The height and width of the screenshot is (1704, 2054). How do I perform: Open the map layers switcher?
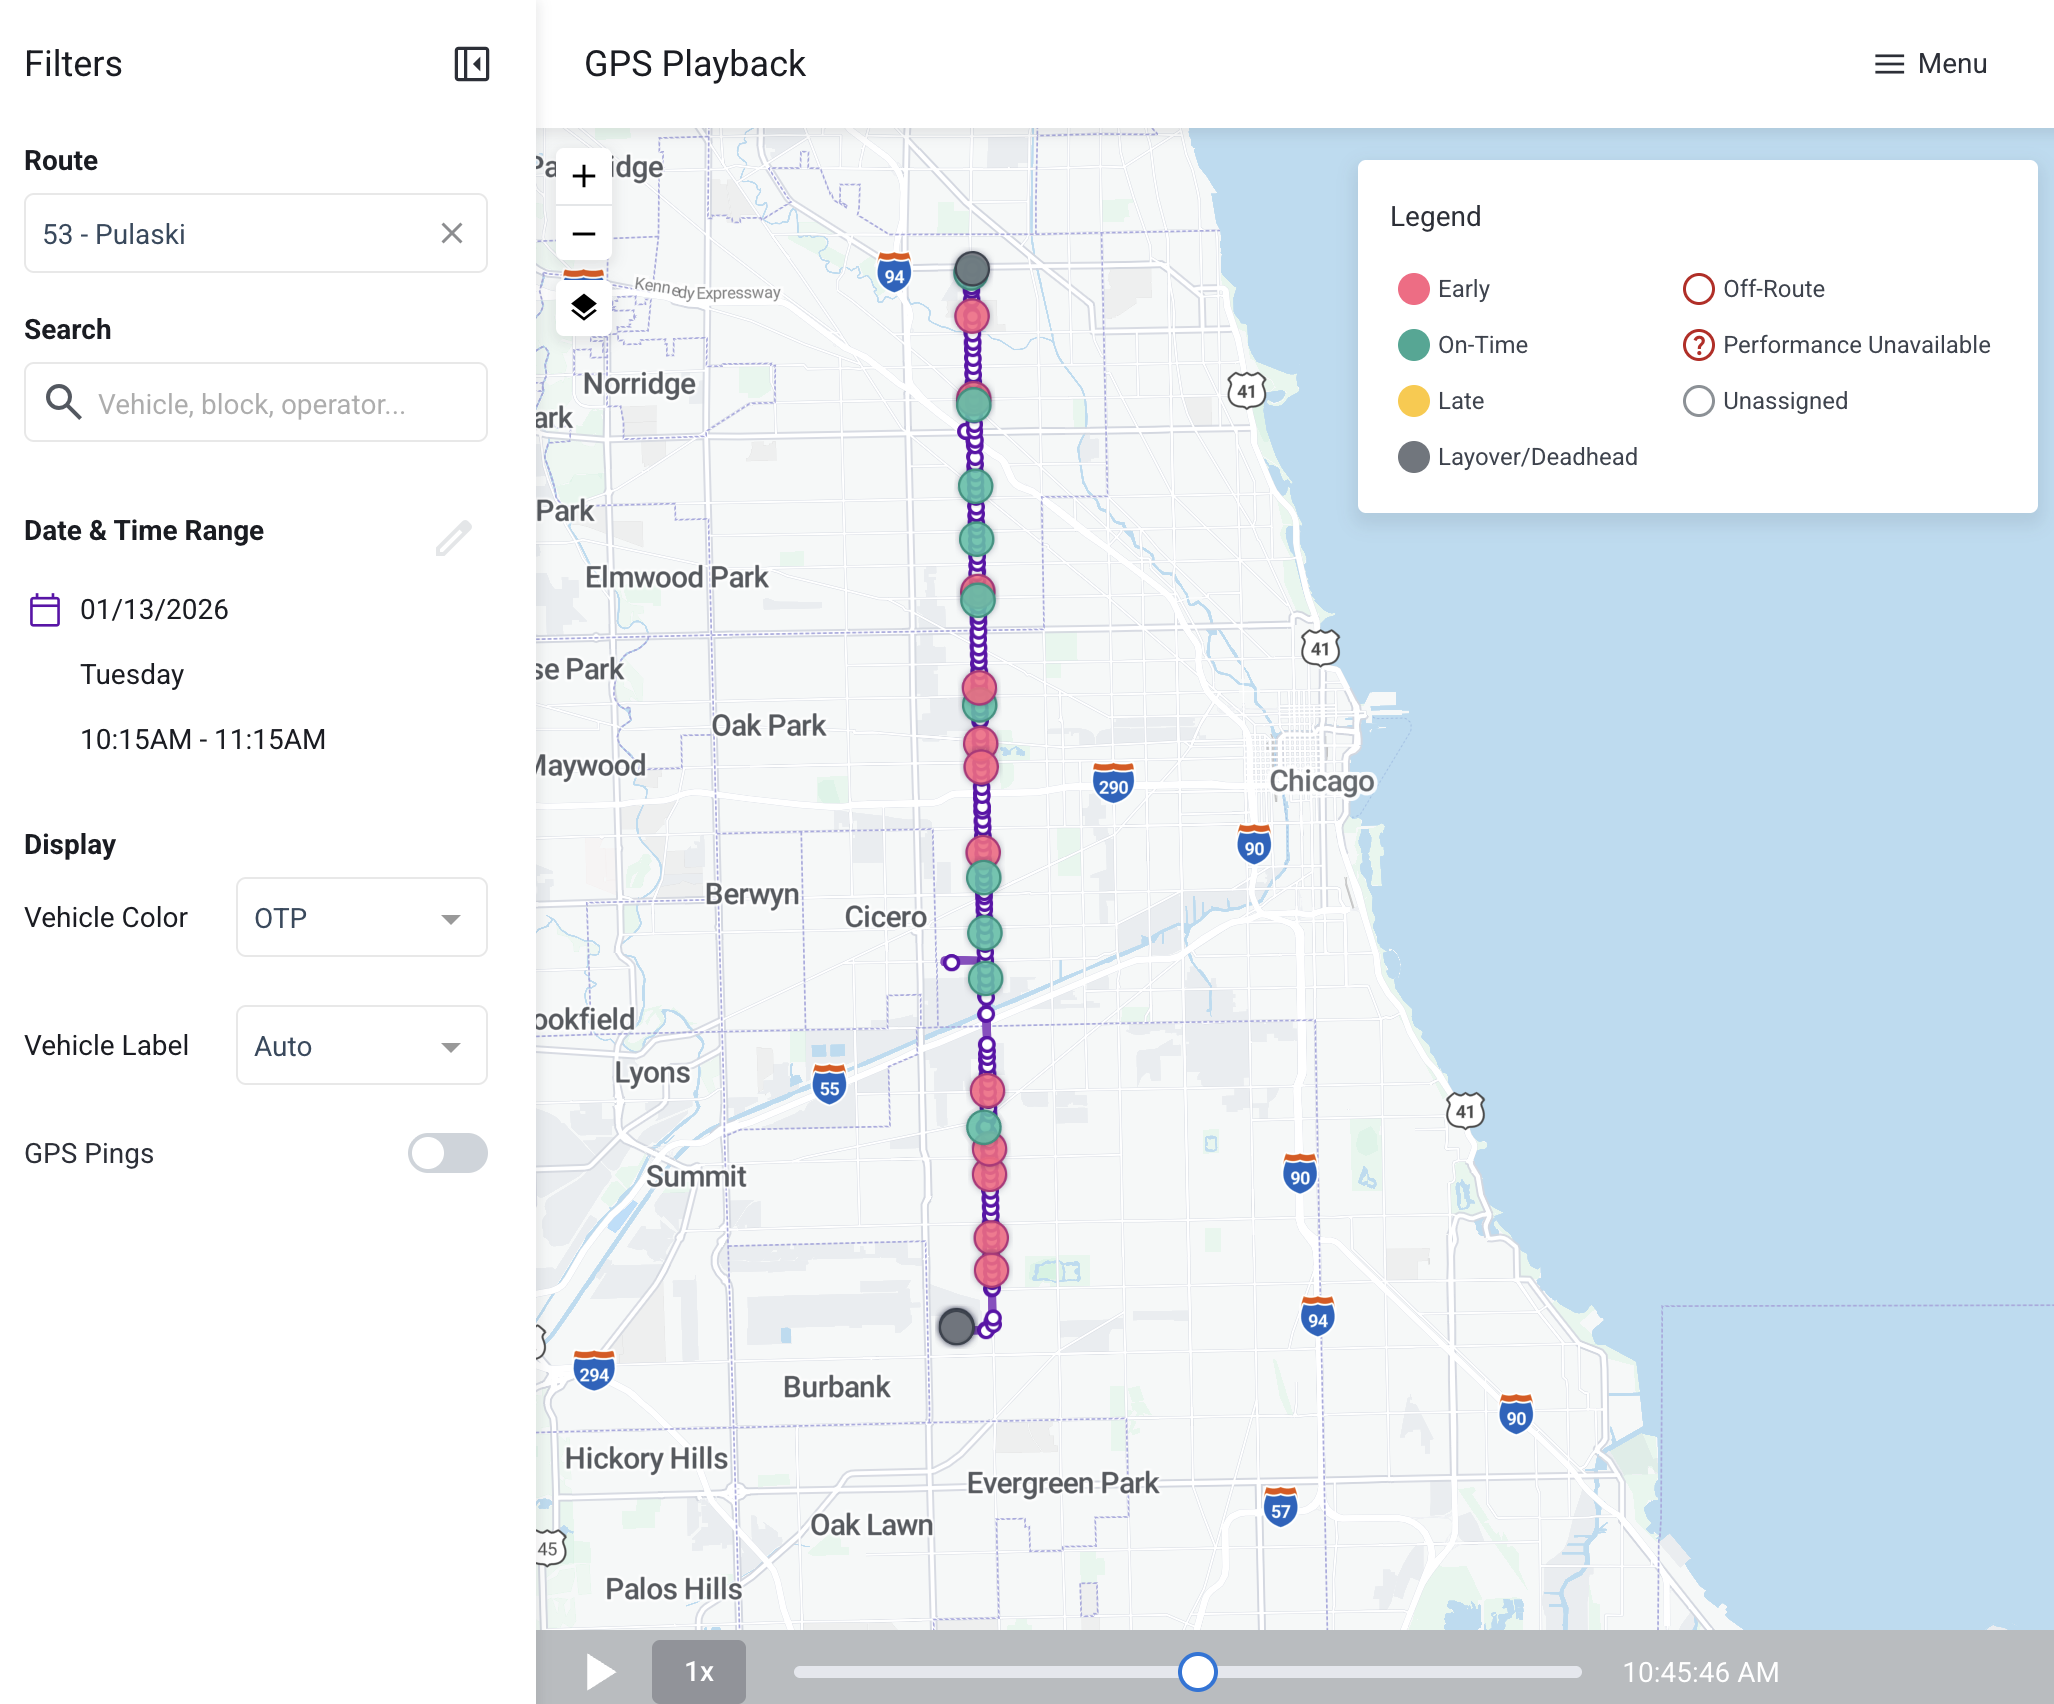[584, 307]
